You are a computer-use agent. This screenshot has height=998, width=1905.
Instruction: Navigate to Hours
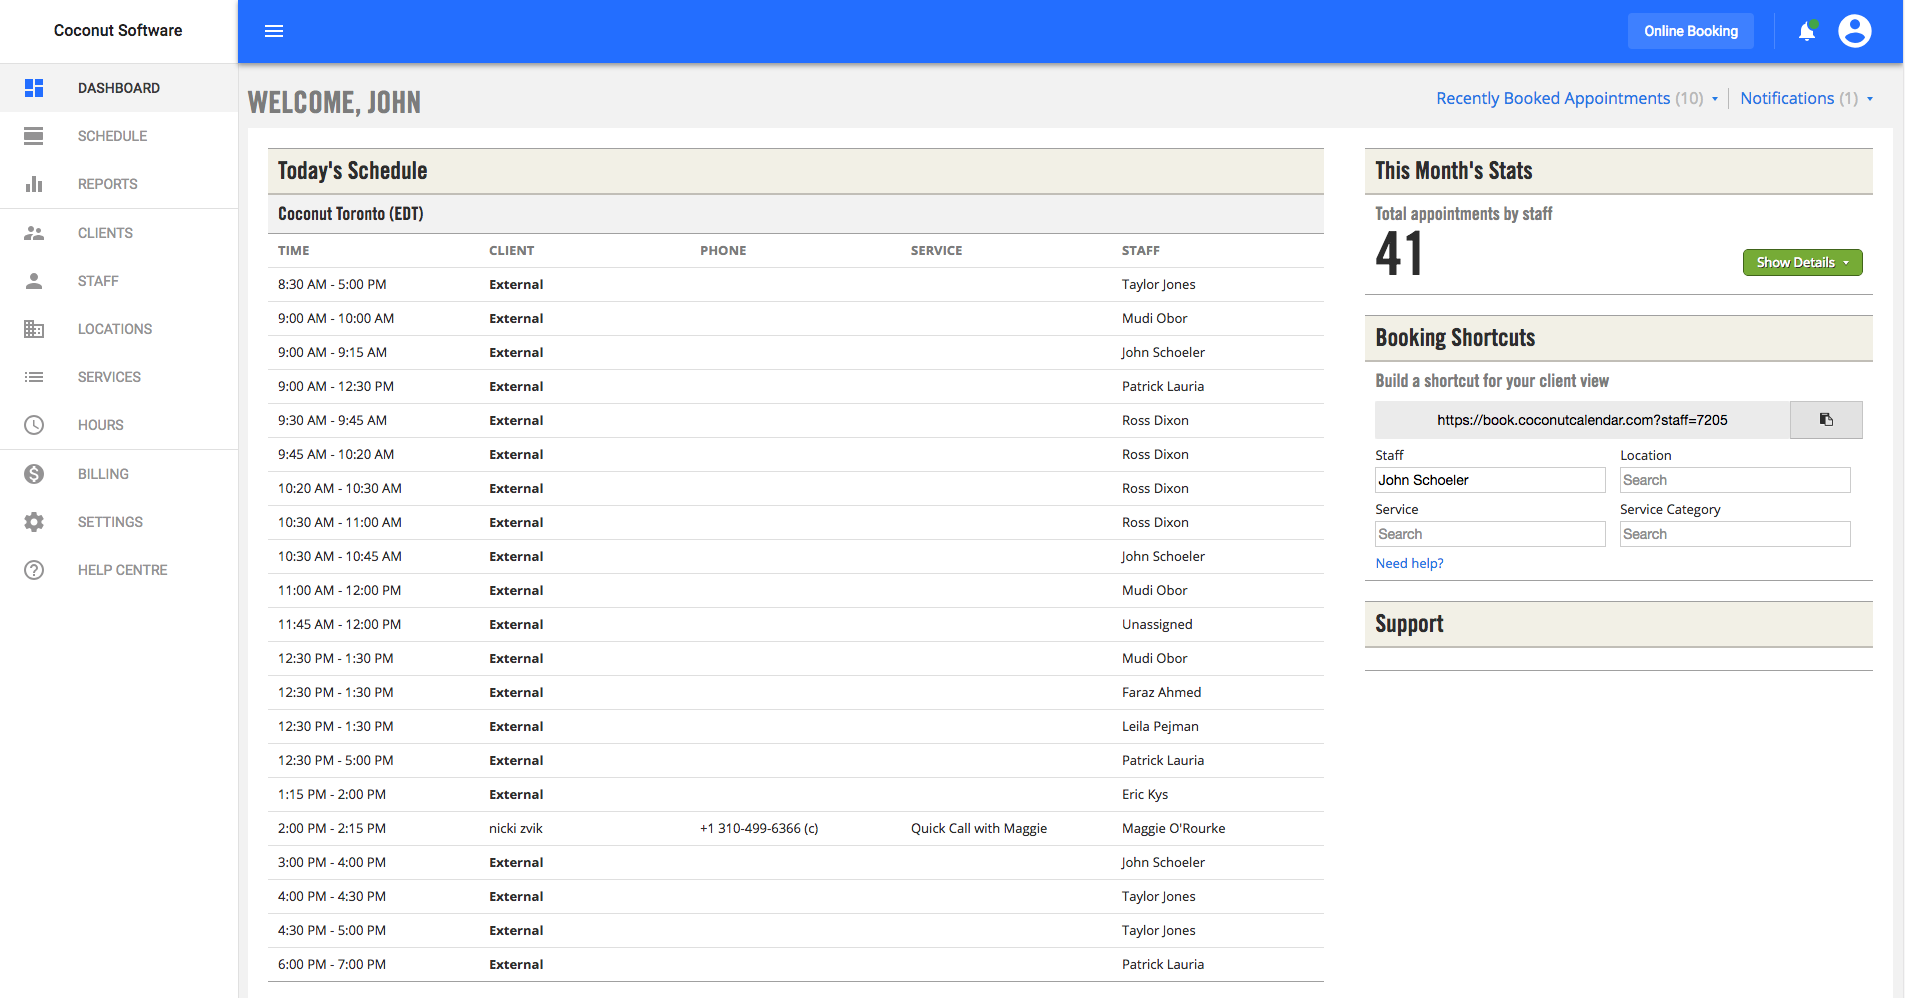pyautogui.click(x=119, y=425)
